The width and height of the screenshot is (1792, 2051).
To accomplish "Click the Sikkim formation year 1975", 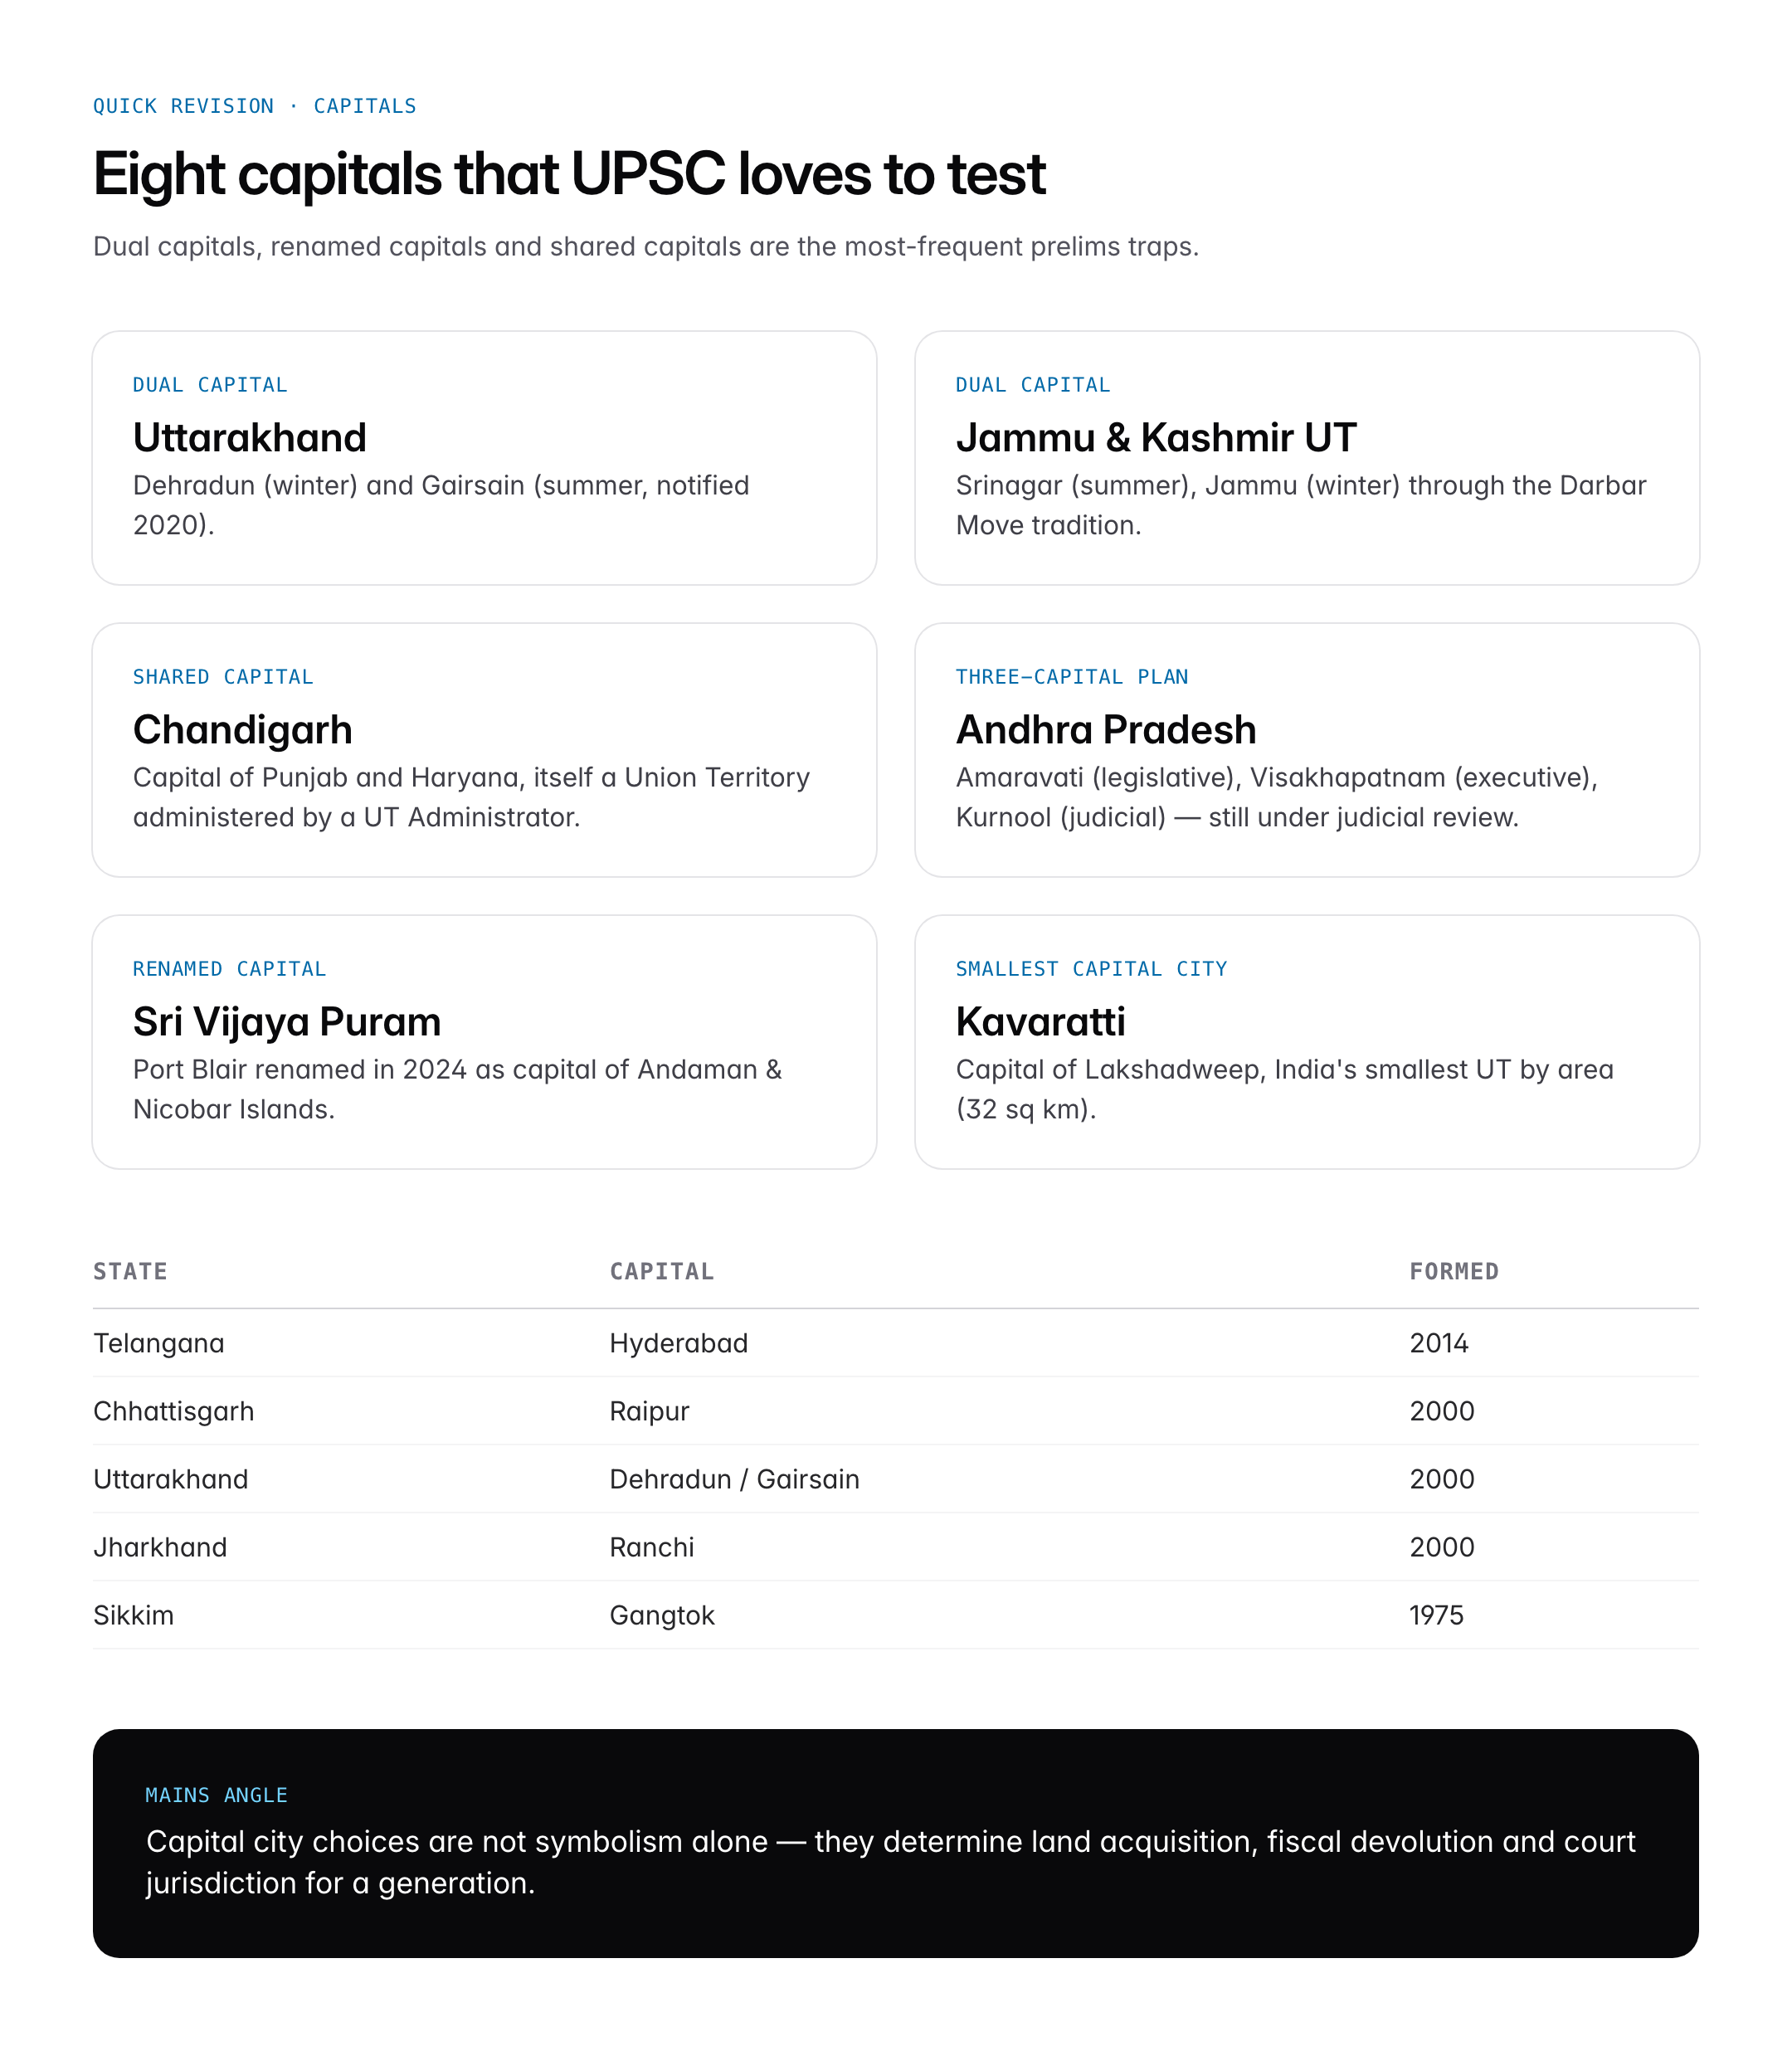I will (1436, 1615).
